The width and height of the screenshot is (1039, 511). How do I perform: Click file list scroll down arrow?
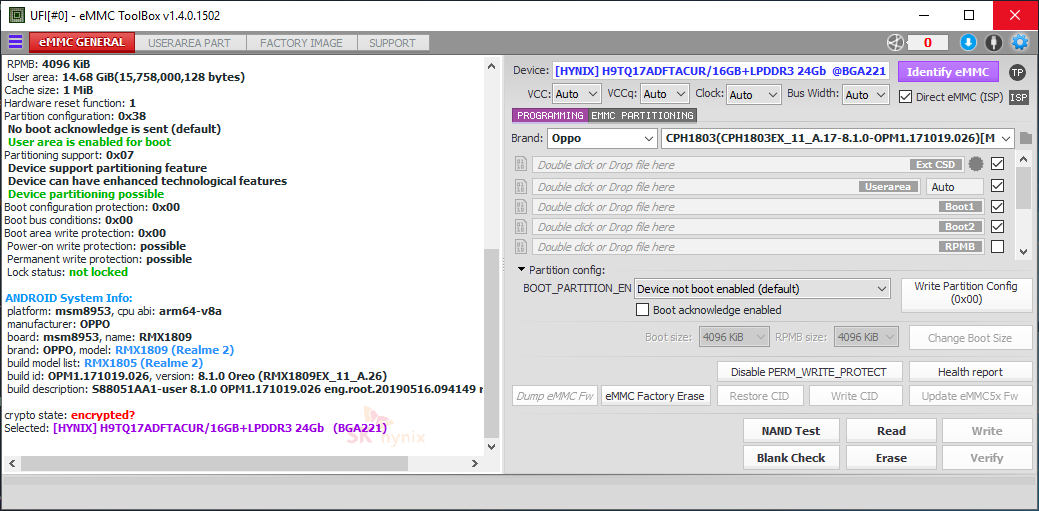coord(1024,251)
